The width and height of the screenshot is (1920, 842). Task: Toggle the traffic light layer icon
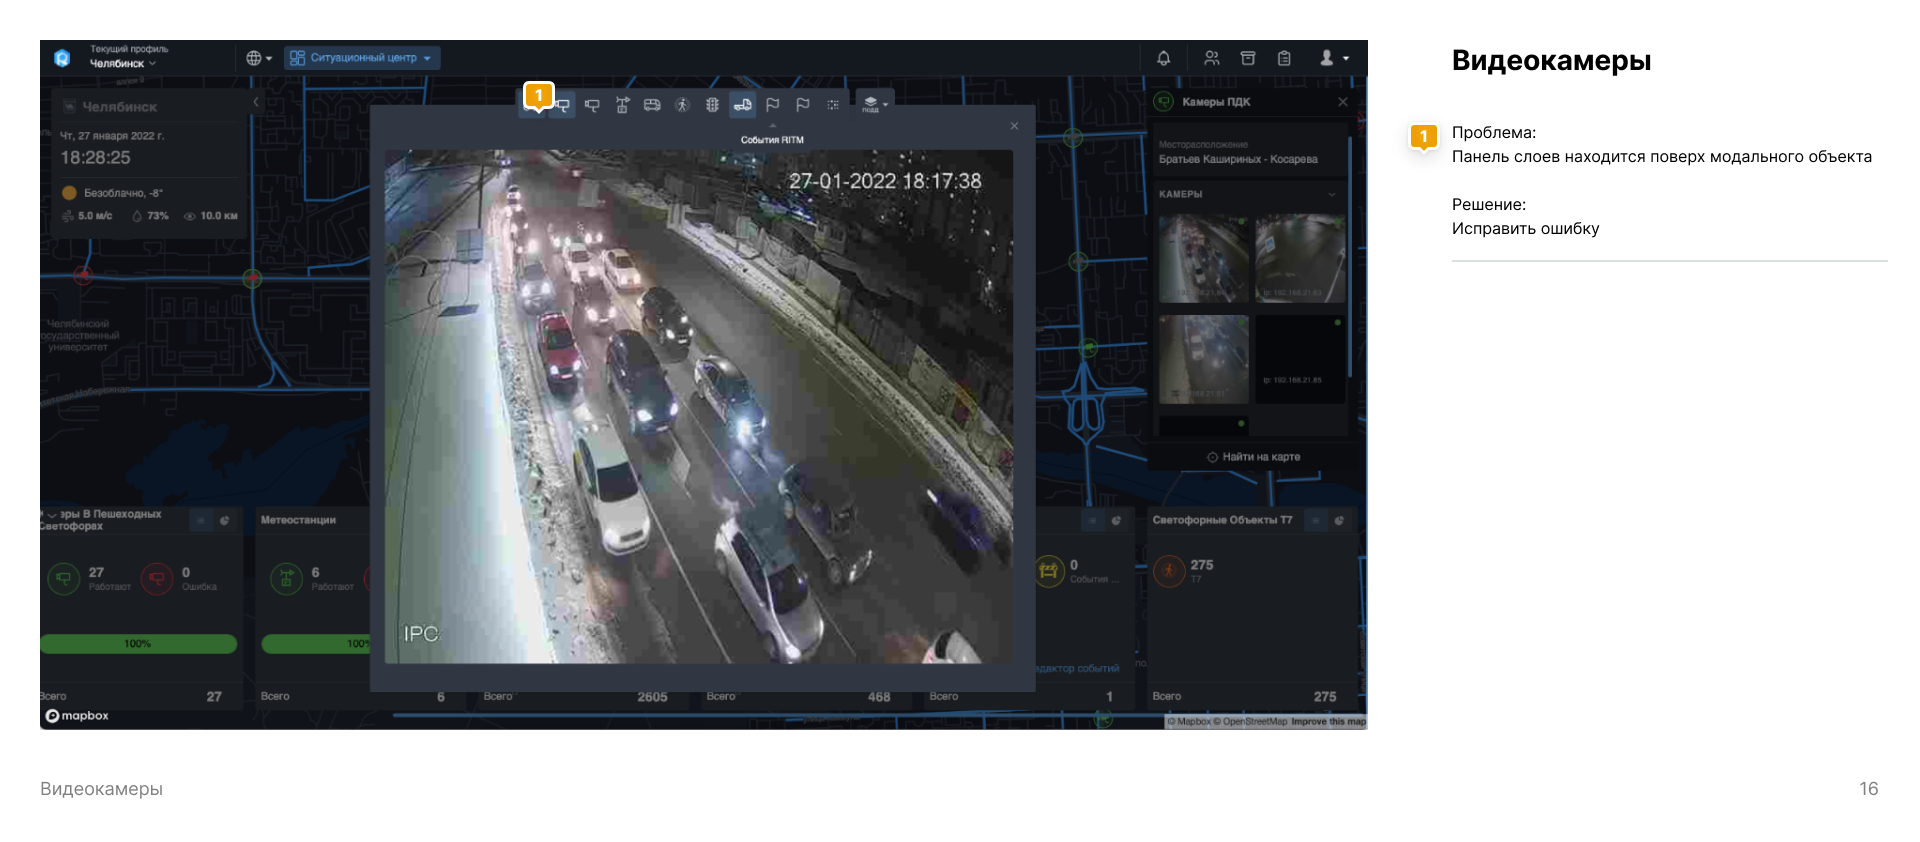pos(712,105)
